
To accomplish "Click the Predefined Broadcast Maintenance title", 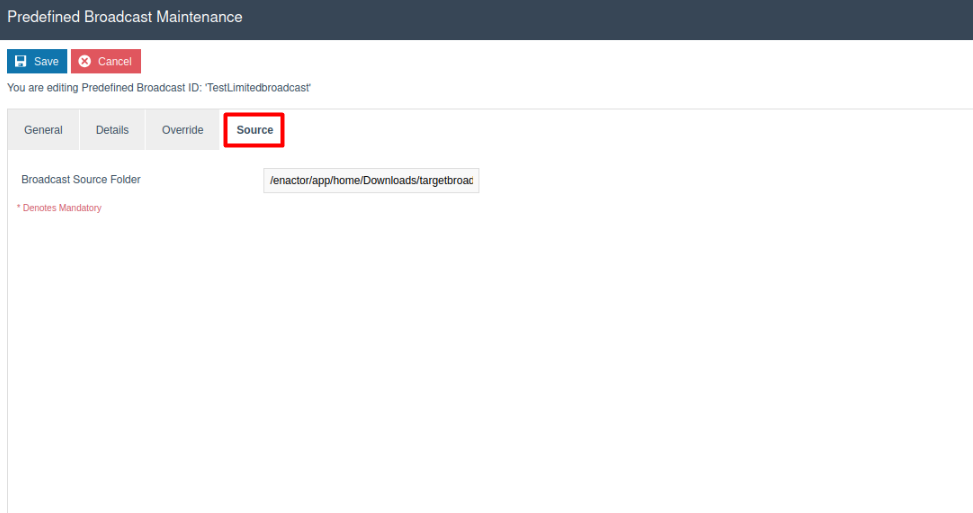I will [x=124, y=17].
